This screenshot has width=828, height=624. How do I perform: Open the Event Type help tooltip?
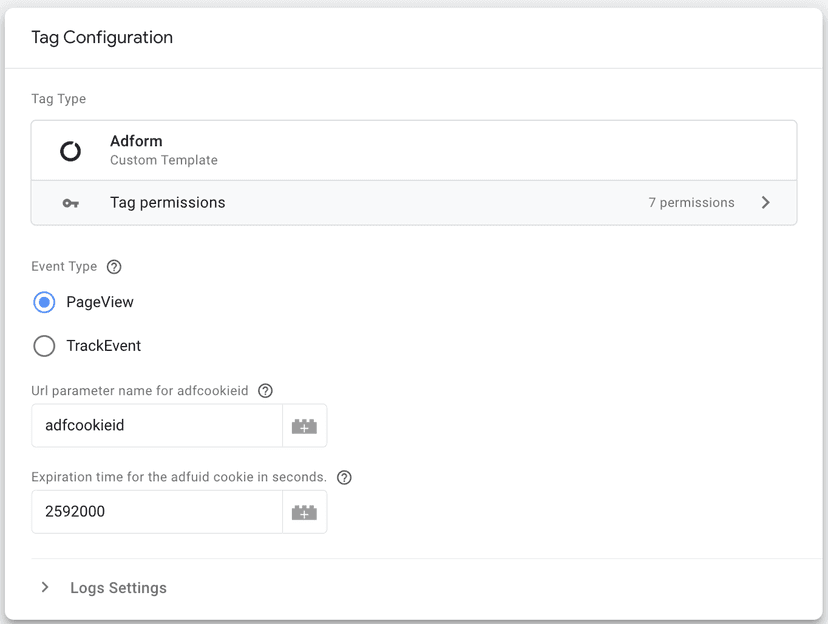114,266
